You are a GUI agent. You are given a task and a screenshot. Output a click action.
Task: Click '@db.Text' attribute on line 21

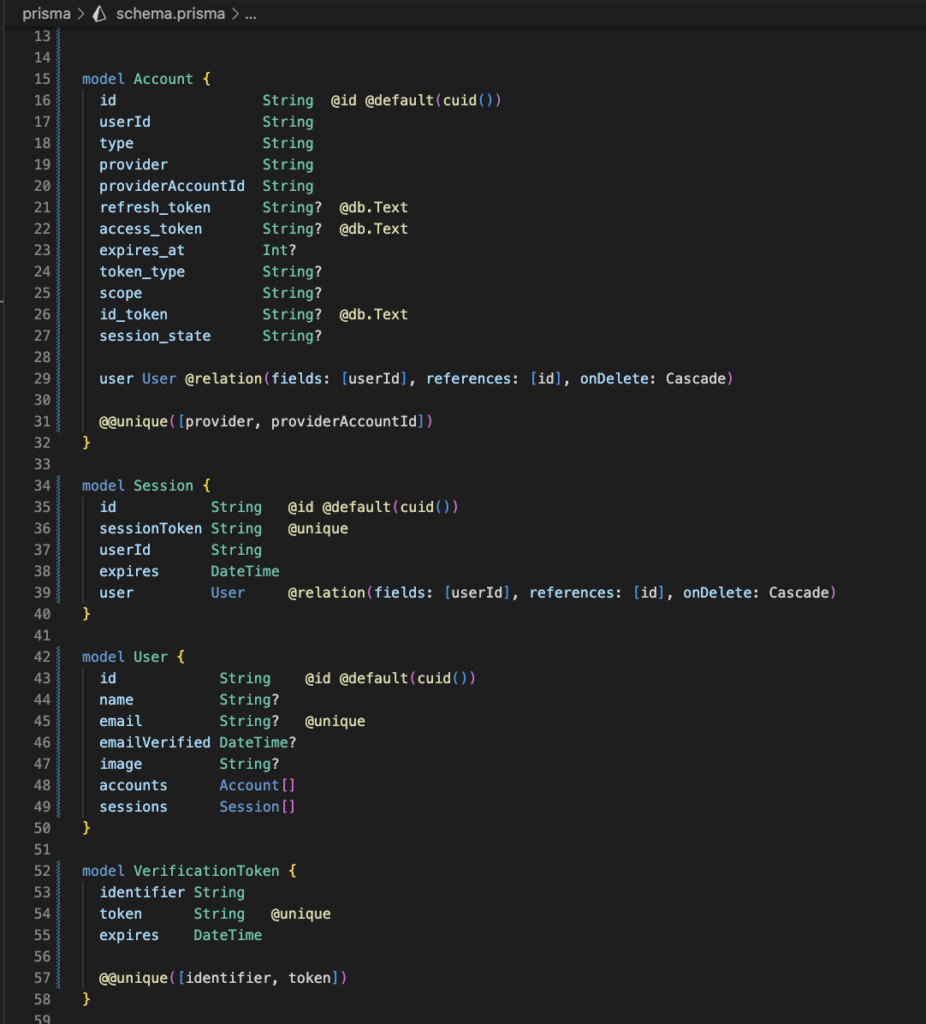click(374, 208)
